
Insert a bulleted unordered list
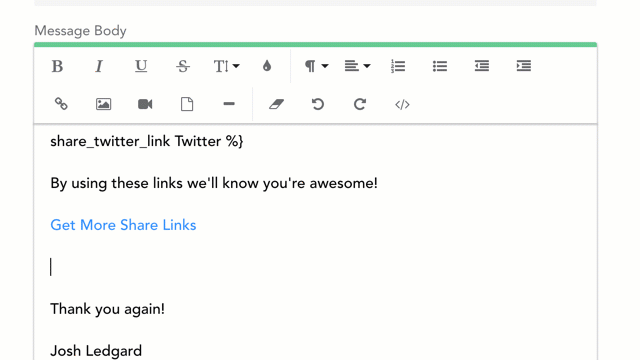point(440,66)
